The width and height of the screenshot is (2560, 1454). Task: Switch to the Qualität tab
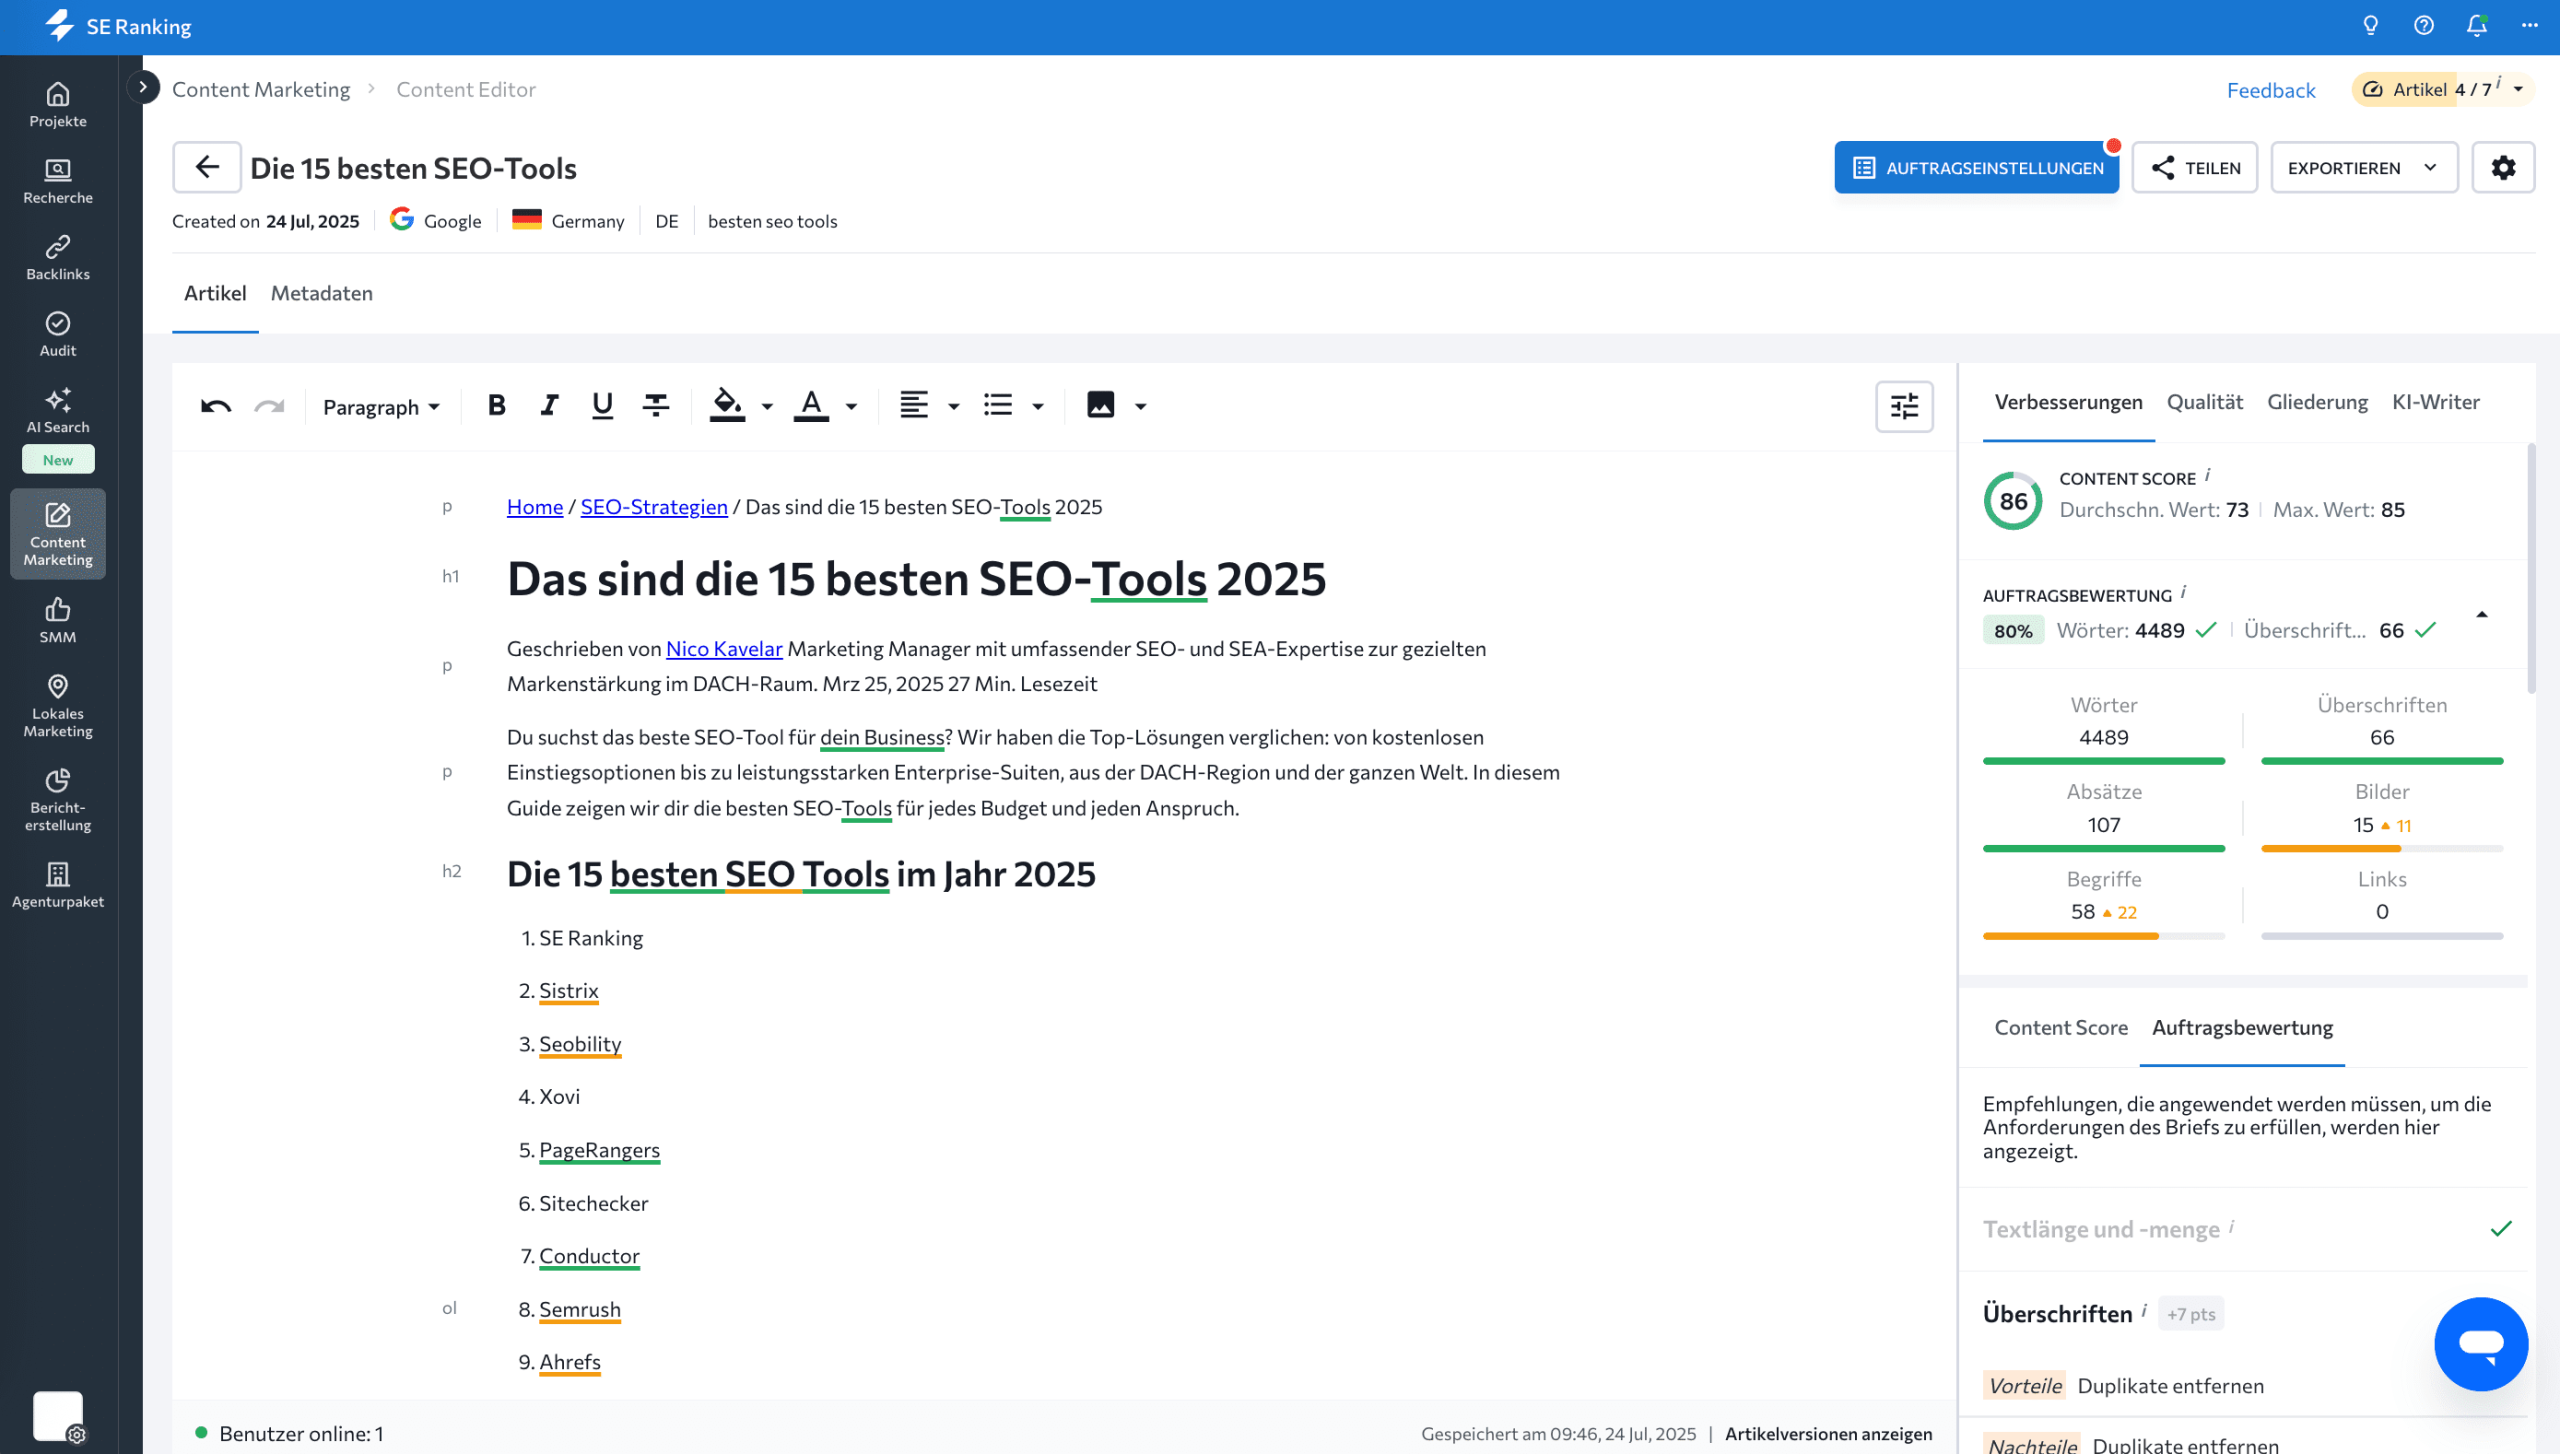(x=2204, y=402)
